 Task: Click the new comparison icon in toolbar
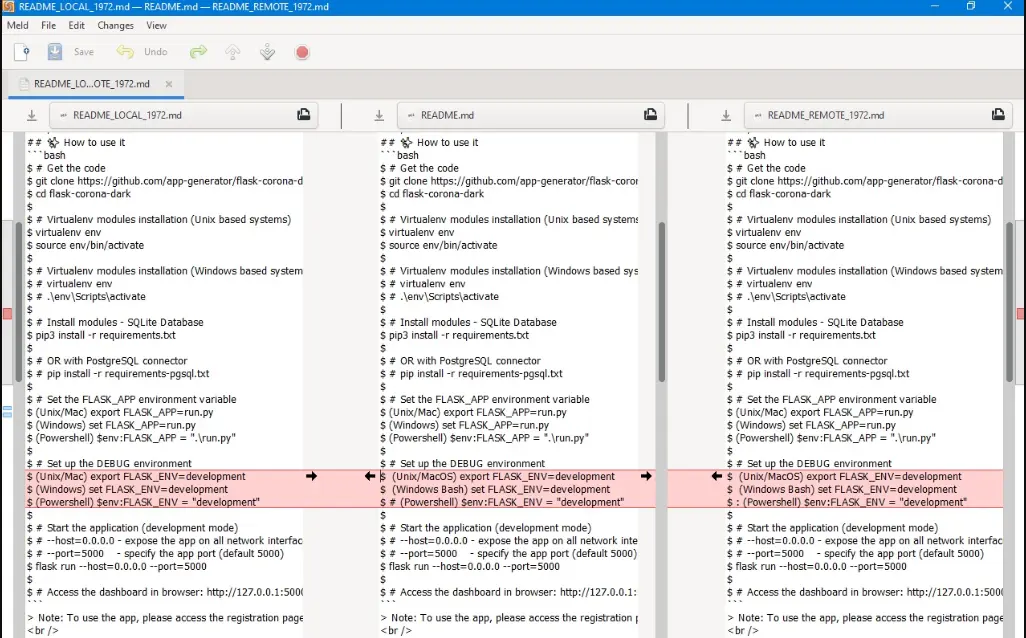(x=22, y=52)
